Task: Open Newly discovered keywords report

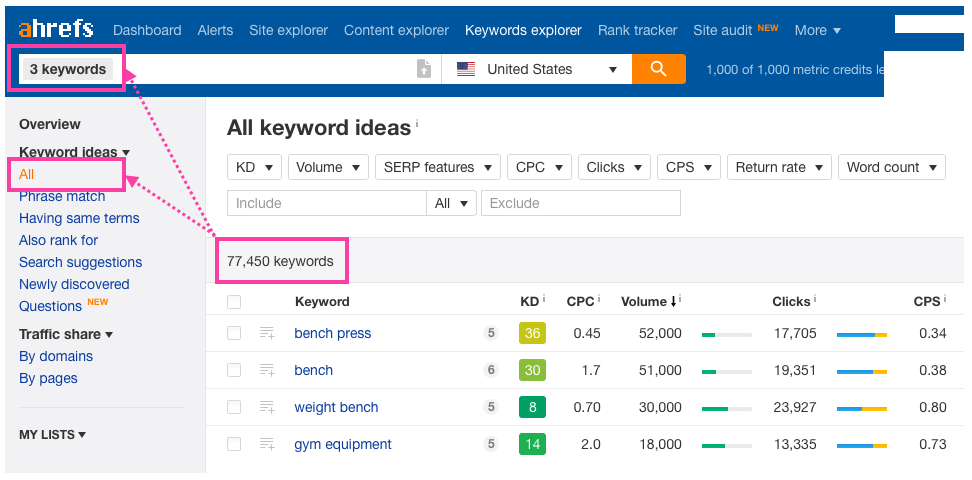Action: 74,284
